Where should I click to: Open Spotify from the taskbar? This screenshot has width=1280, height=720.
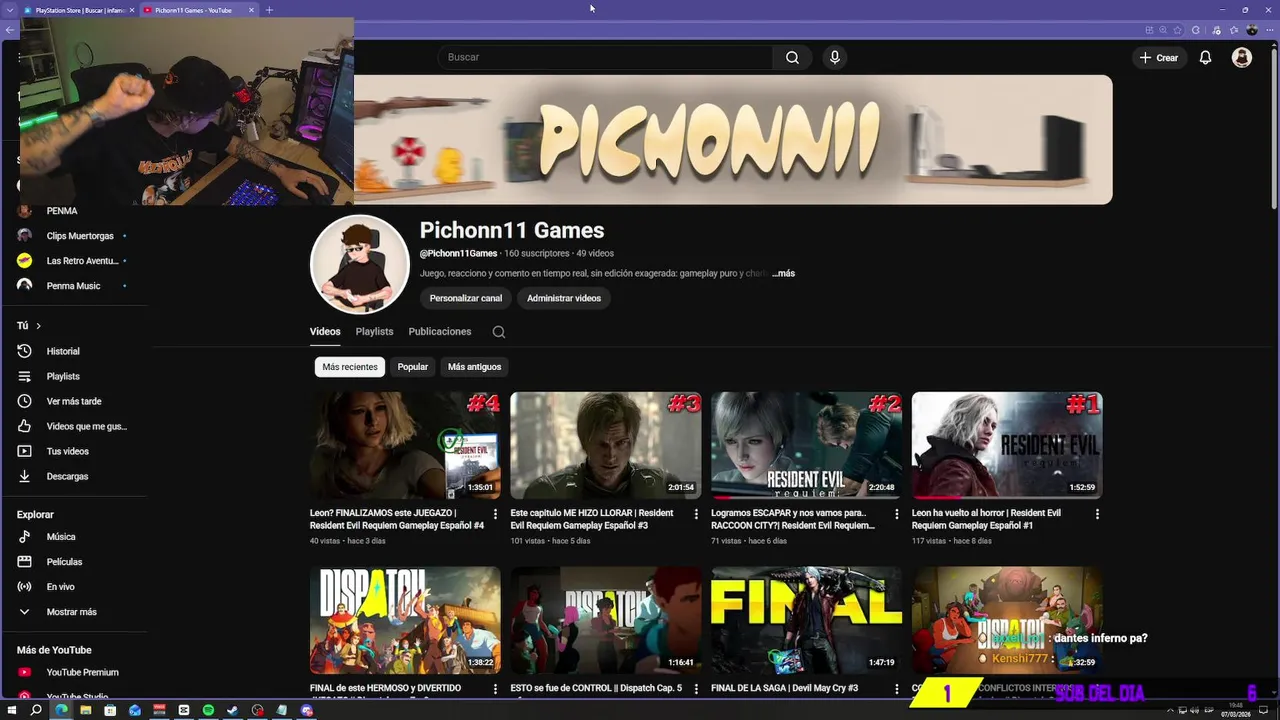(x=208, y=710)
